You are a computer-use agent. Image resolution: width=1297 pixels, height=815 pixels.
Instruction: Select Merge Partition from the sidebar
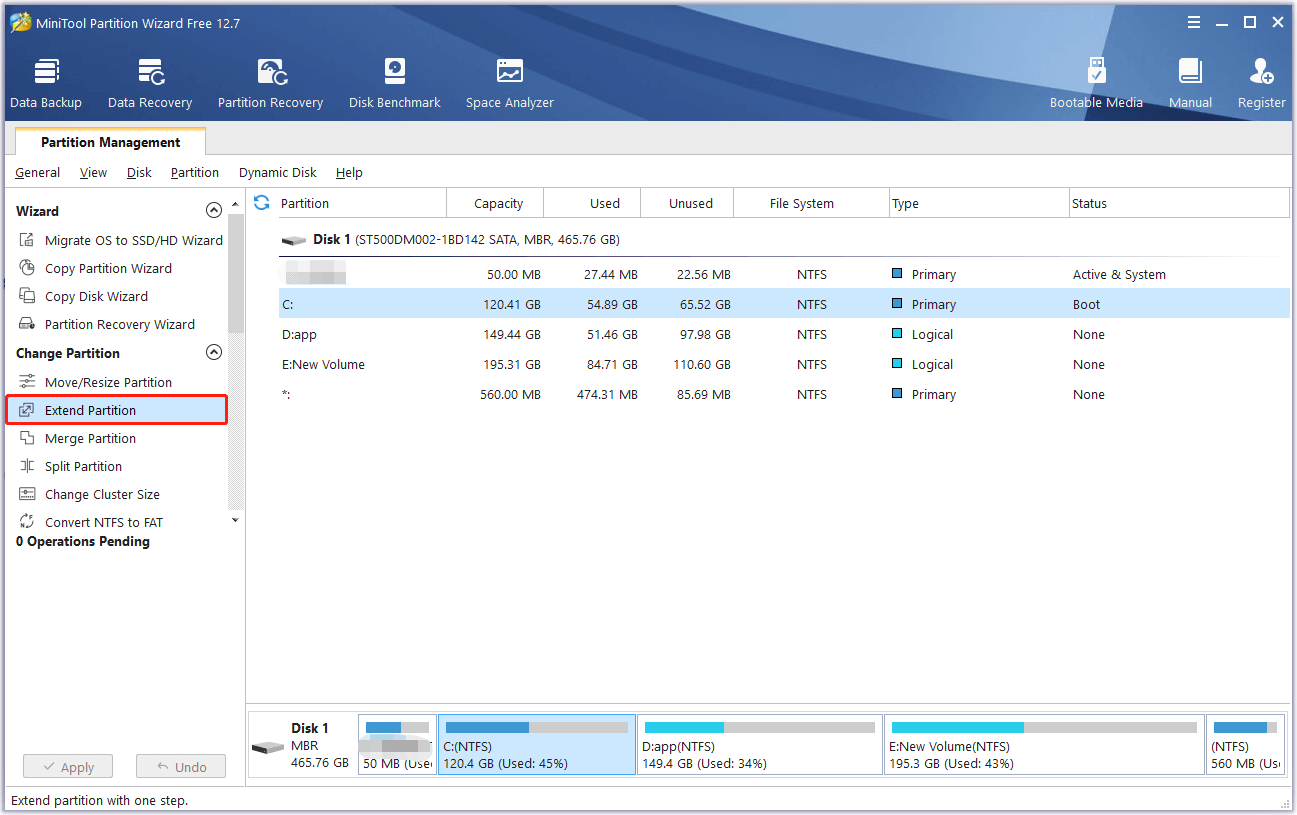pyautogui.click(x=88, y=438)
